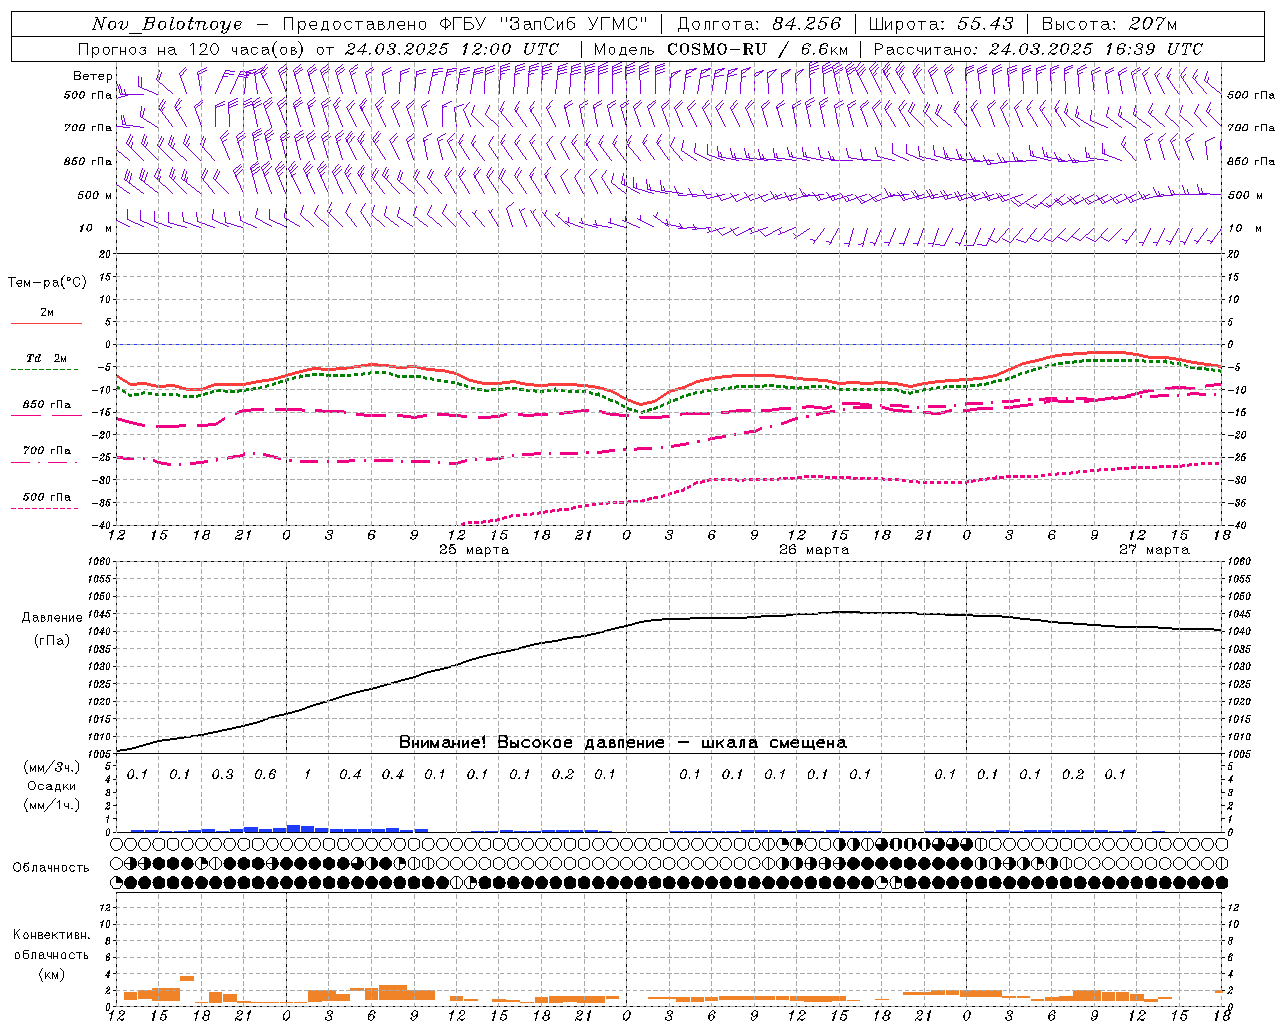Click the (мм/3ч.) unit label

[52, 767]
